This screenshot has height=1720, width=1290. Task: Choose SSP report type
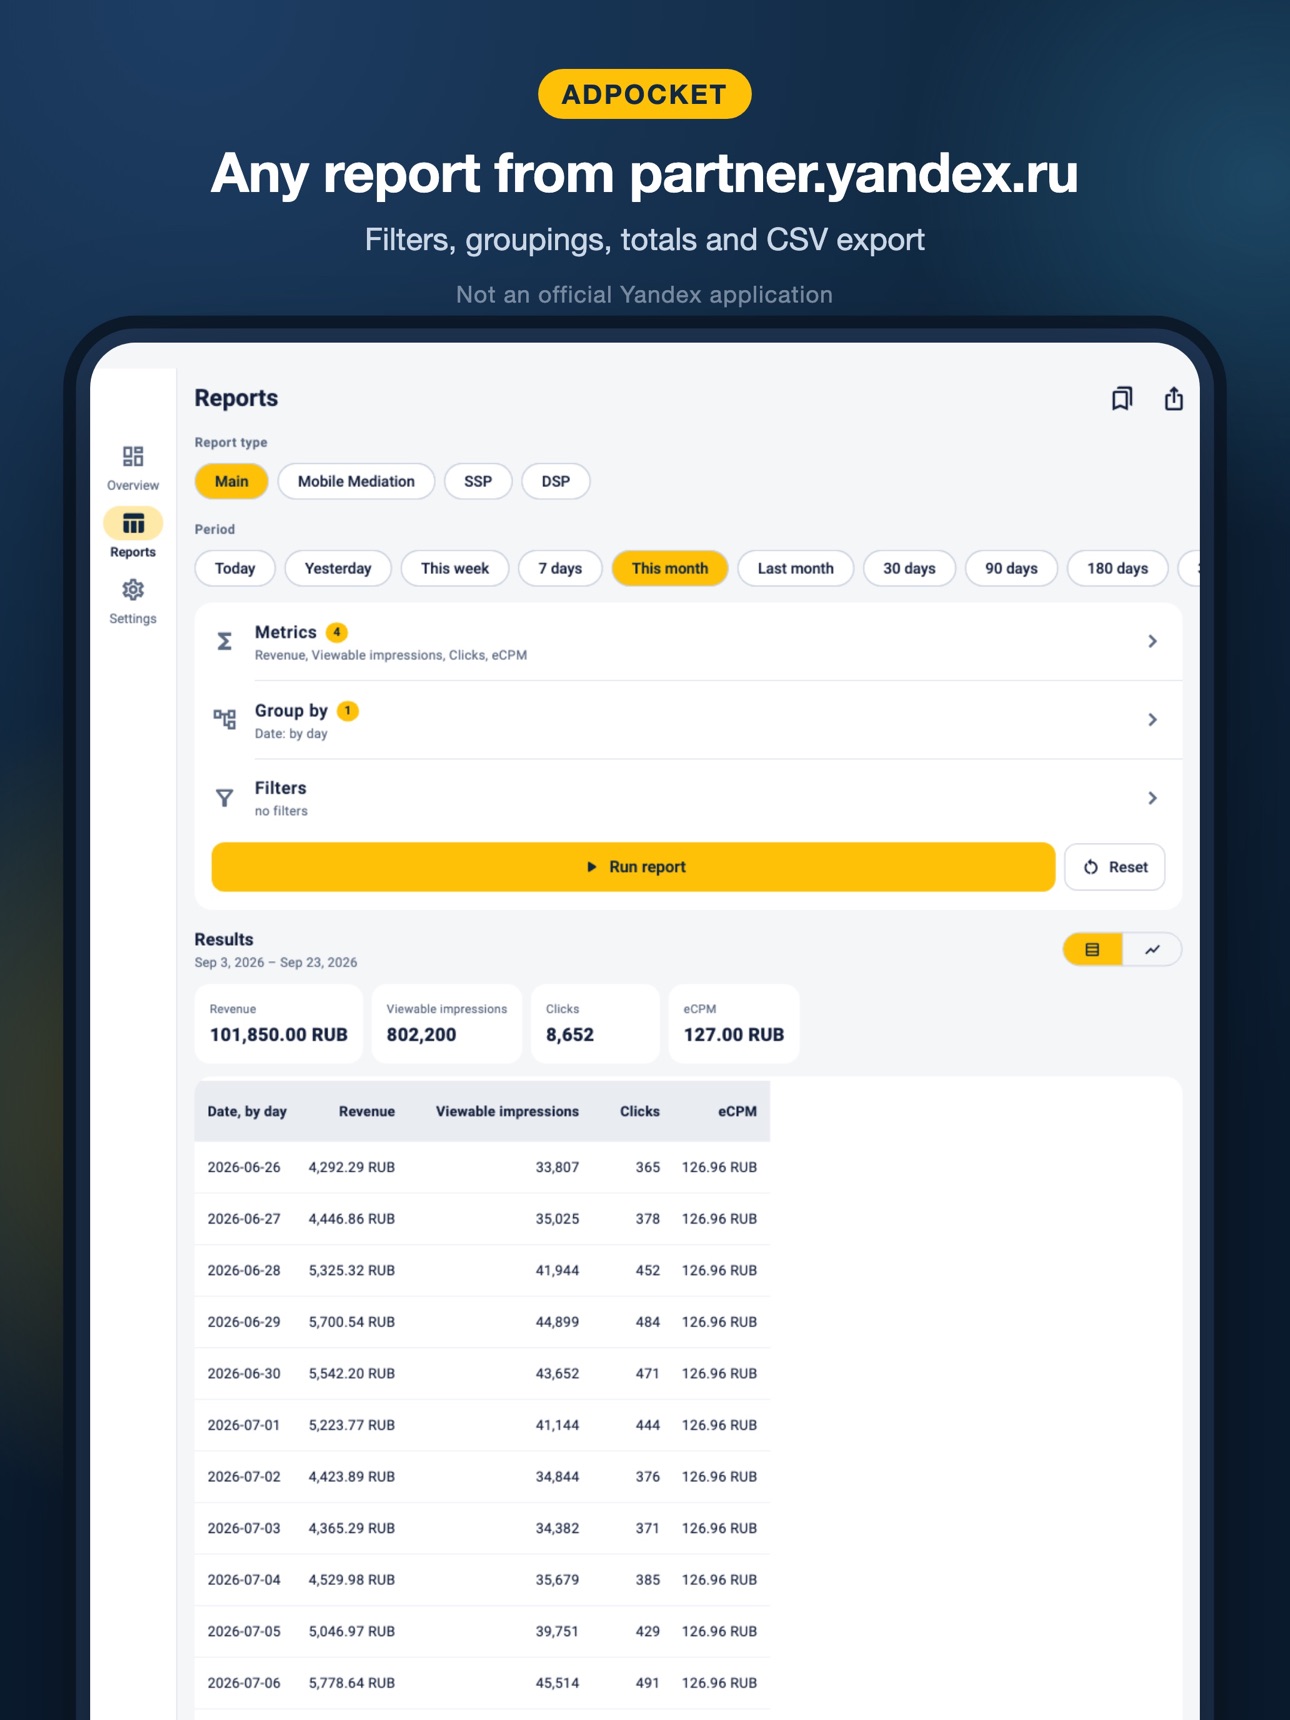[x=478, y=481]
